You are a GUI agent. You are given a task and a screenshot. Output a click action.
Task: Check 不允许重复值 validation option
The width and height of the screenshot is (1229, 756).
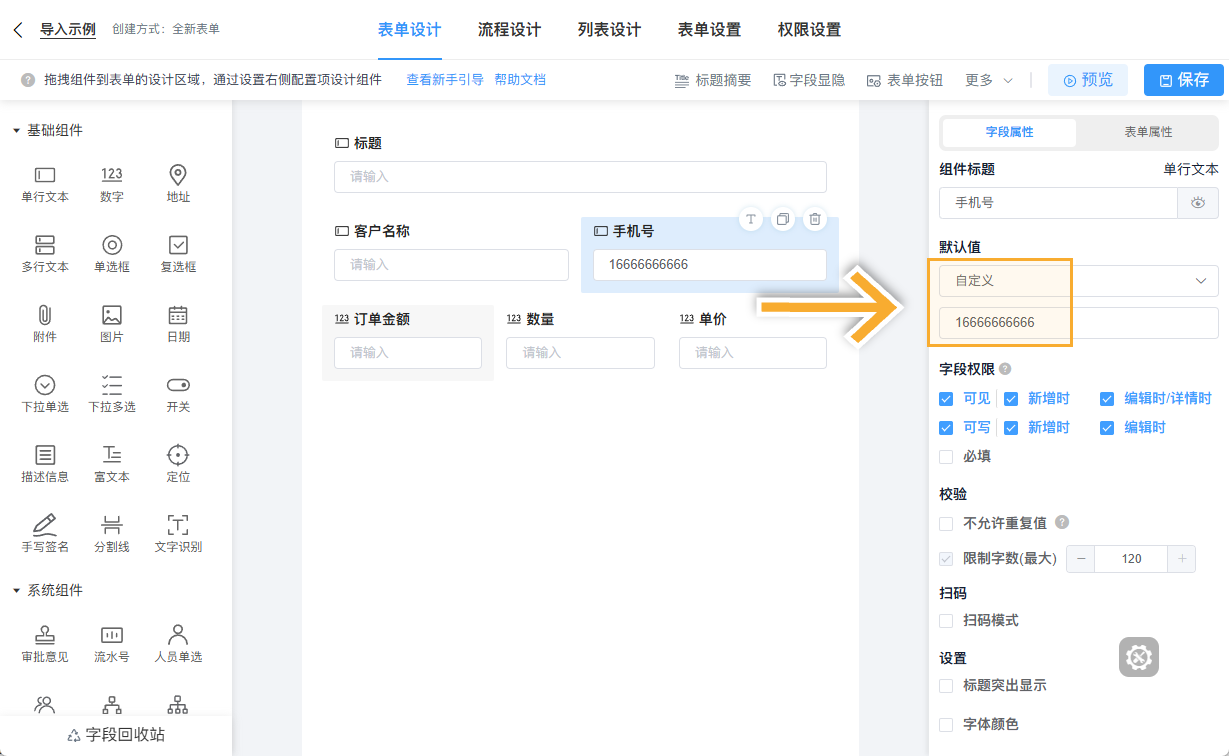coord(945,523)
